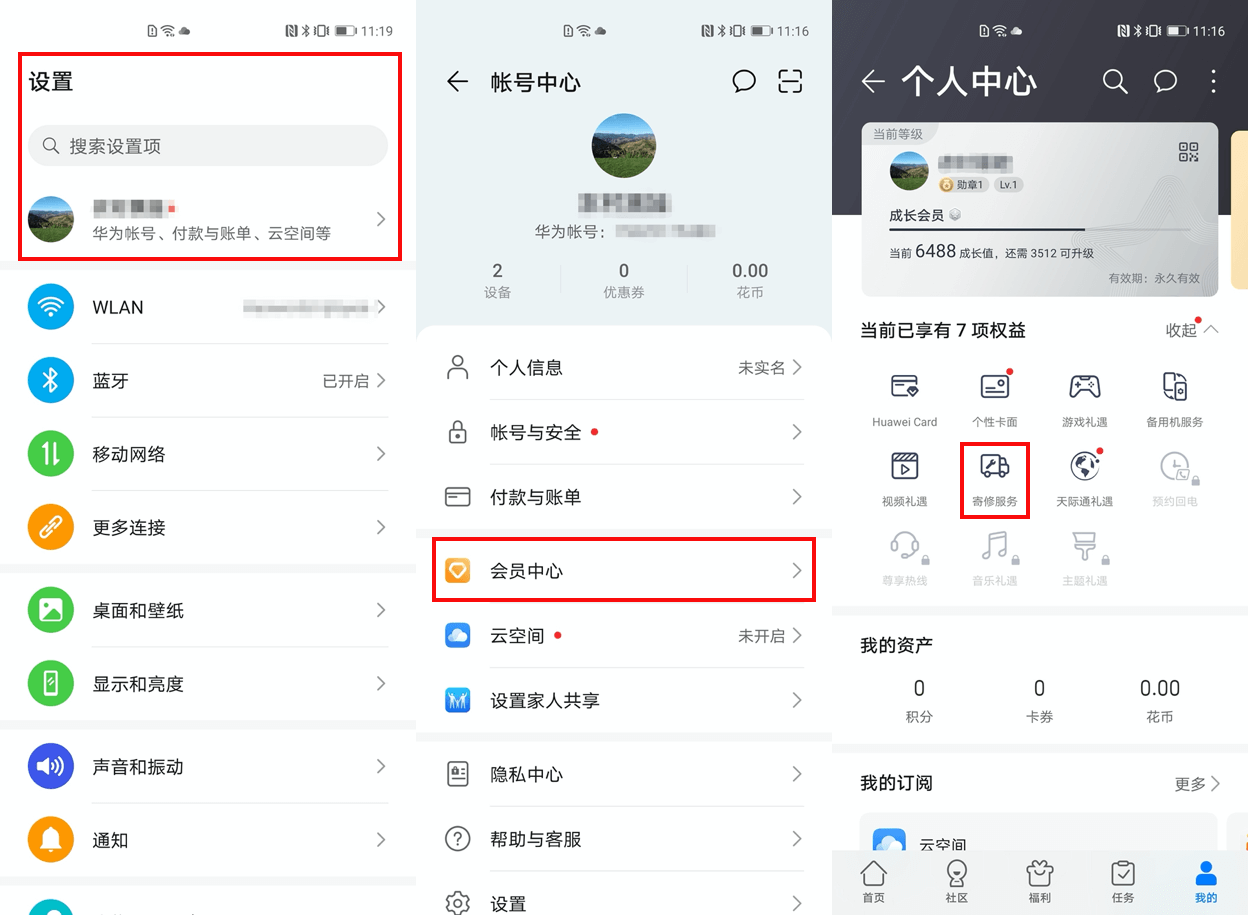
Task: Open the three-dot more menu in 个人中心
Action: tap(1213, 82)
